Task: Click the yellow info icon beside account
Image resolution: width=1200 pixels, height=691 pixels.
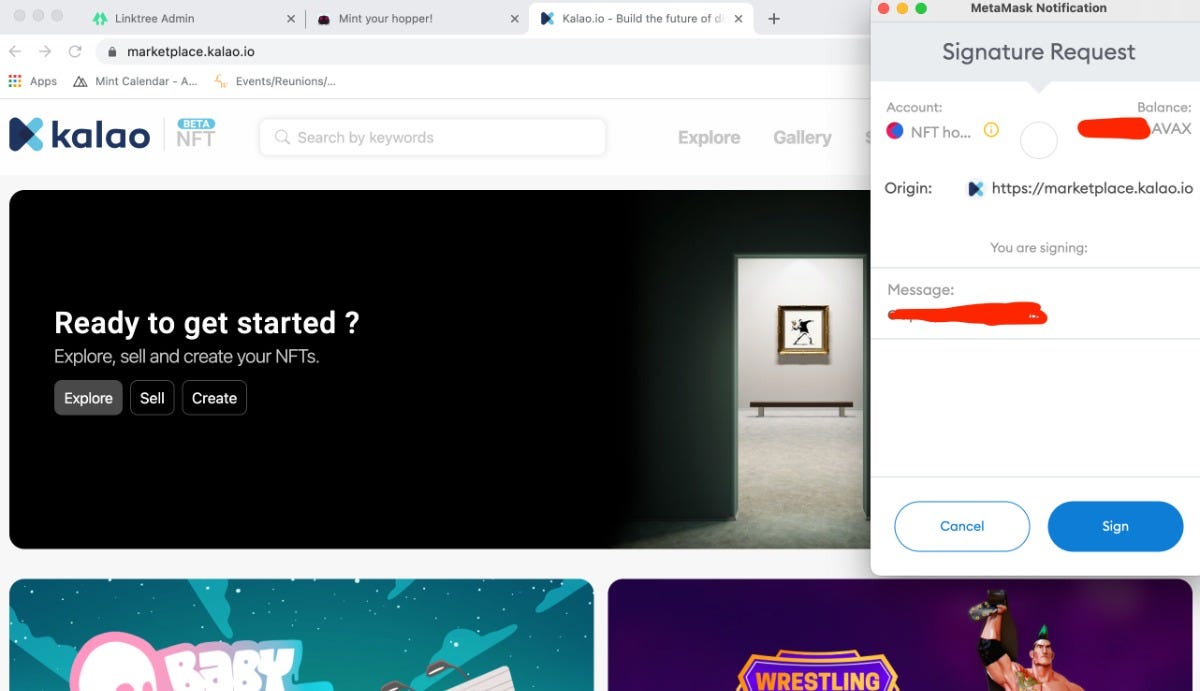Action: click(x=991, y=130)
